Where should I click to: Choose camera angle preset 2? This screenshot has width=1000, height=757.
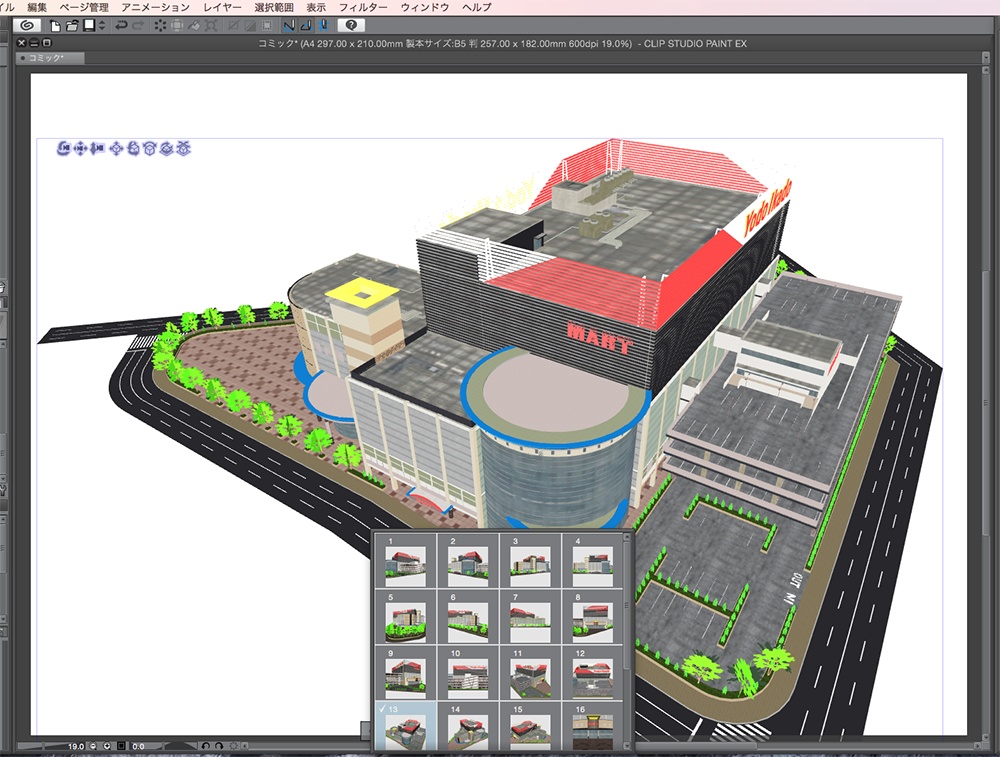click(x=468, y=561)
